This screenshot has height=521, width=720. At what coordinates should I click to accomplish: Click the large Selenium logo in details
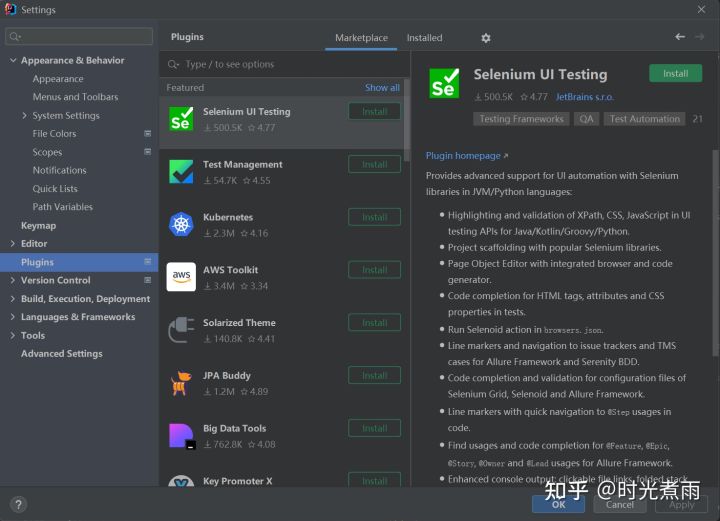444,83
